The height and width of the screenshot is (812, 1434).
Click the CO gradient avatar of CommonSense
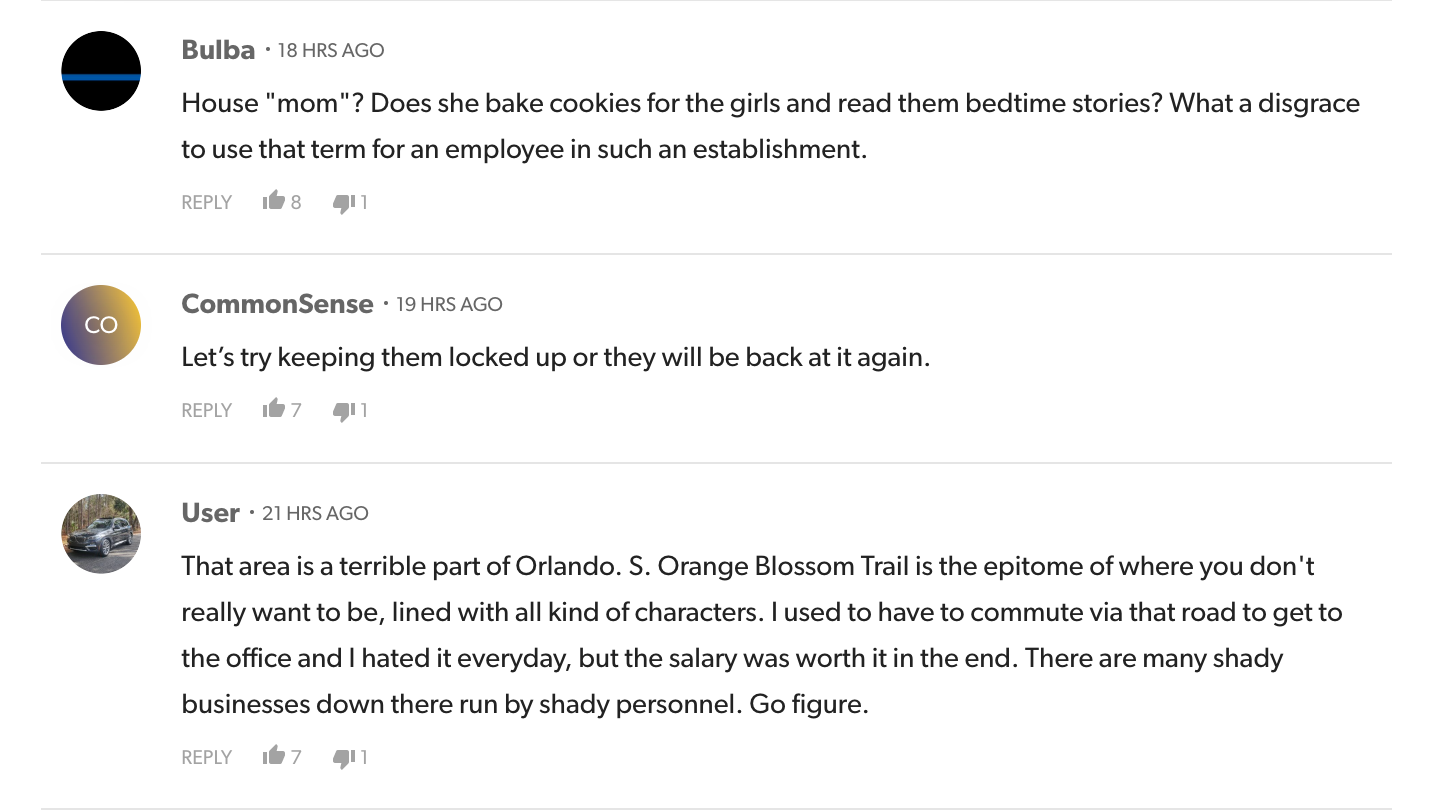(101, 325)
